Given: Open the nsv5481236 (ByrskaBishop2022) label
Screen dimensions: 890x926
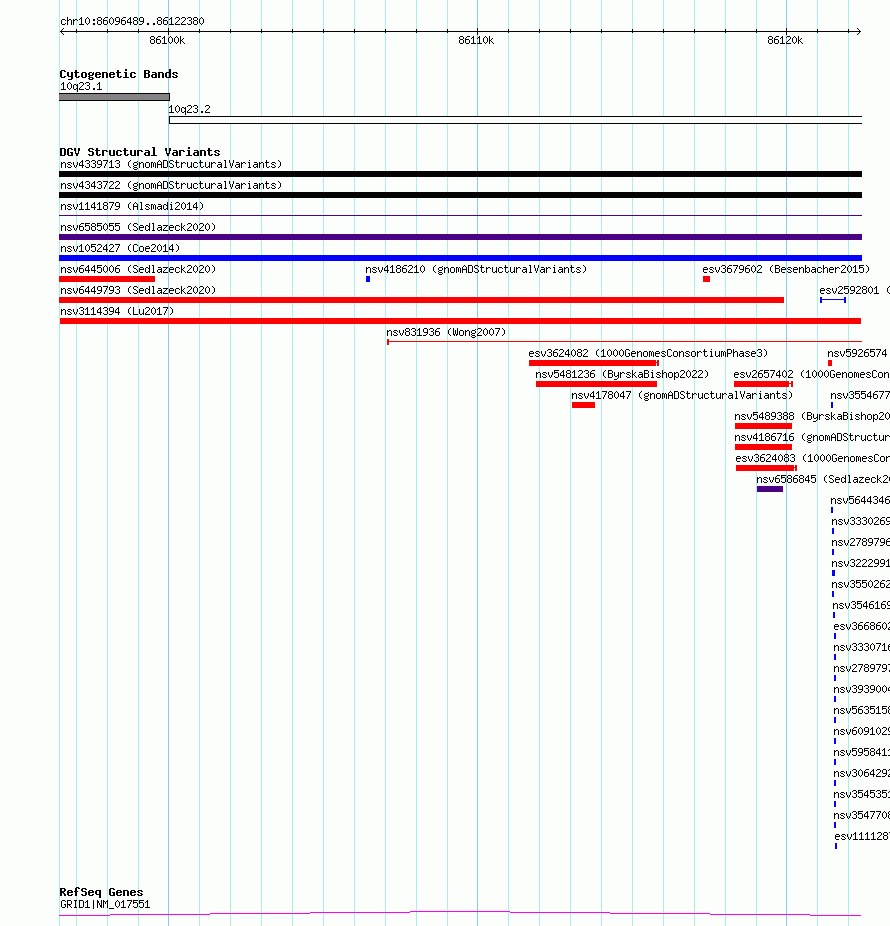Looking at the screenshot, I should point(622,374).
